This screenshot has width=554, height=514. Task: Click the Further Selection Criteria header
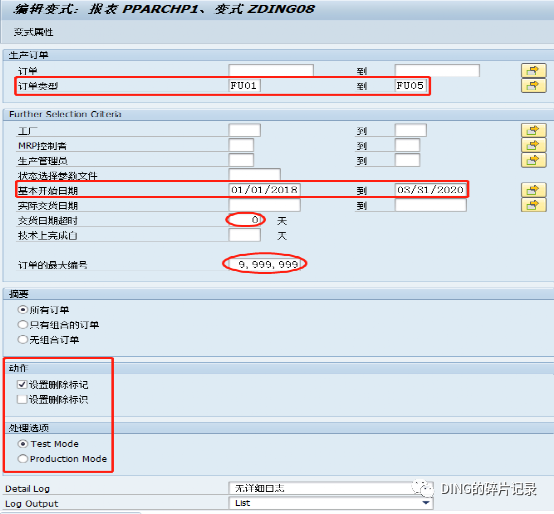tap(65, 114)
